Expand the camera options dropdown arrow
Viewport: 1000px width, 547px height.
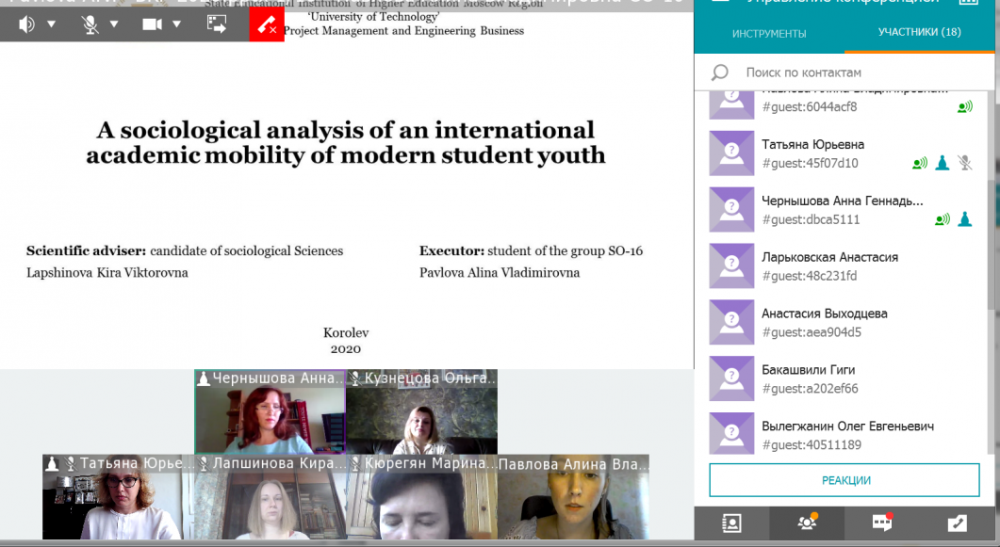click(x=177, y=25)
